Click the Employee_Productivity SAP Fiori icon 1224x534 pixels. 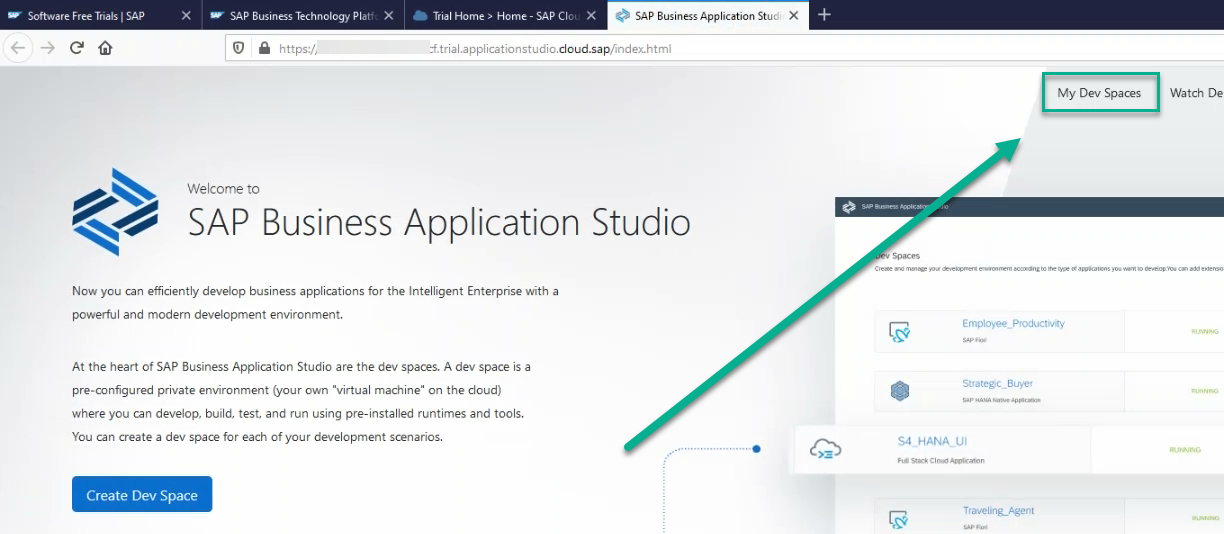pyautogui.click(x=899, y=331)
